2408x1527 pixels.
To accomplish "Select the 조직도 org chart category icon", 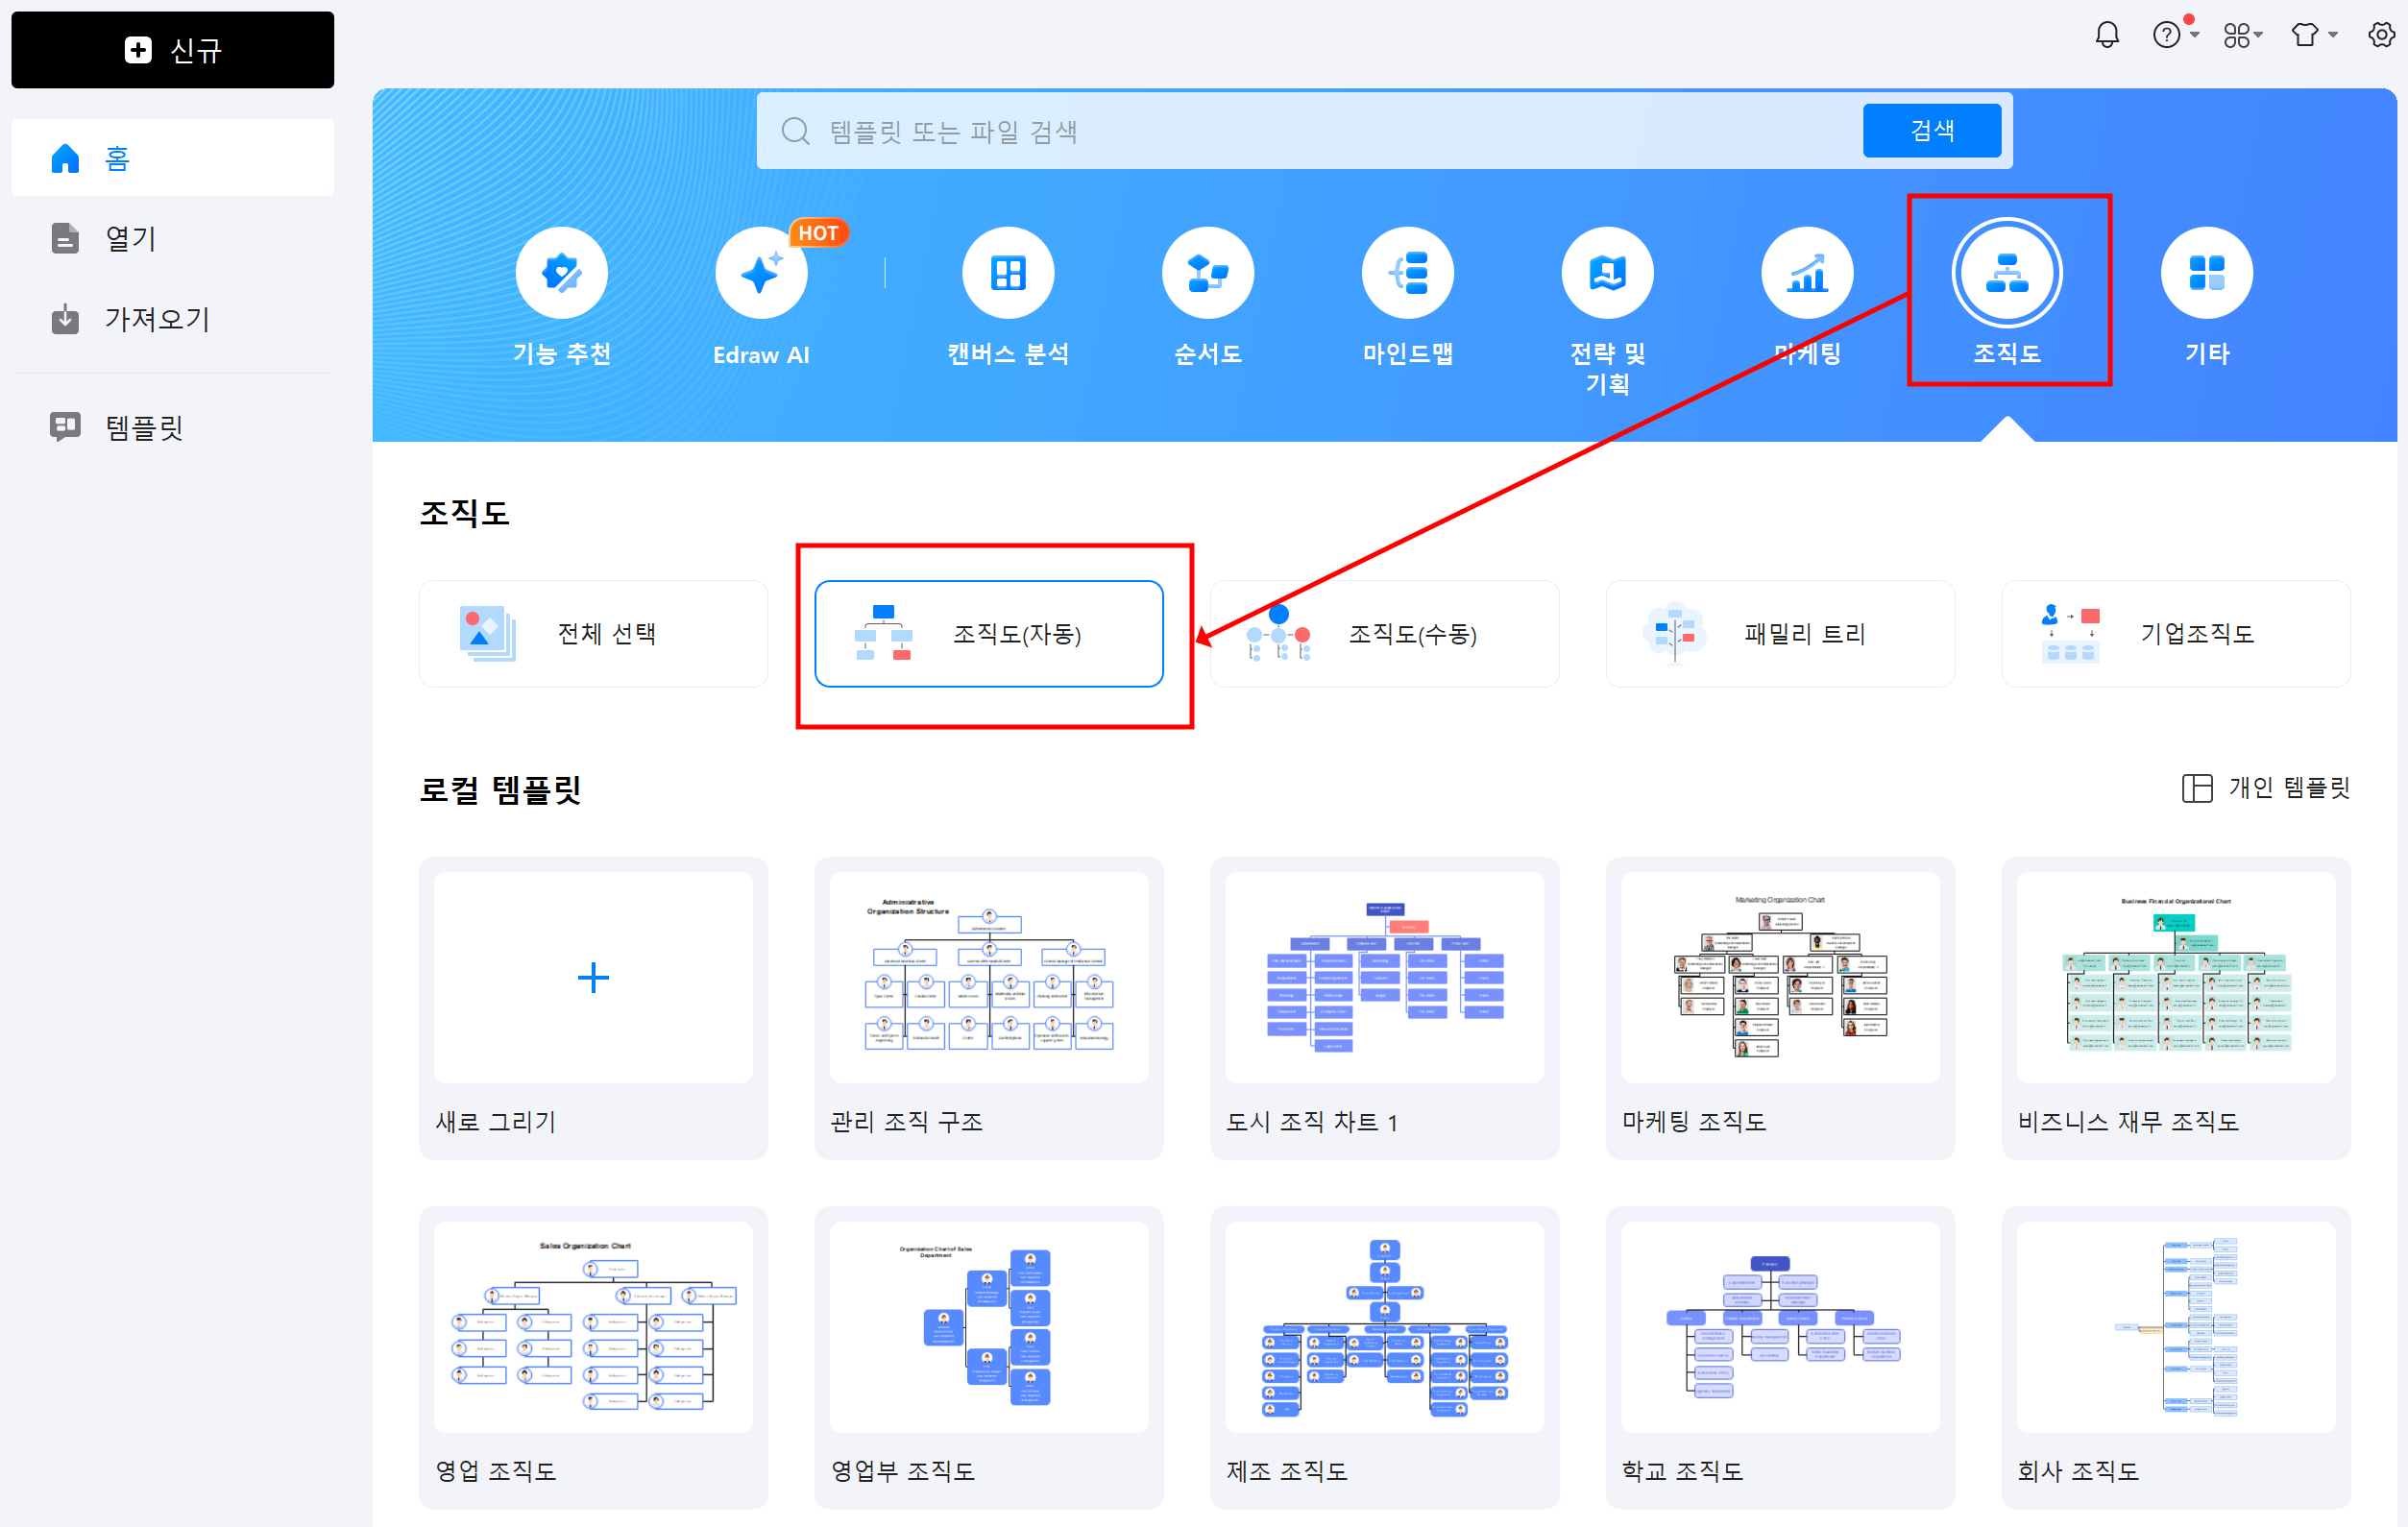I will click(2007, 273).
